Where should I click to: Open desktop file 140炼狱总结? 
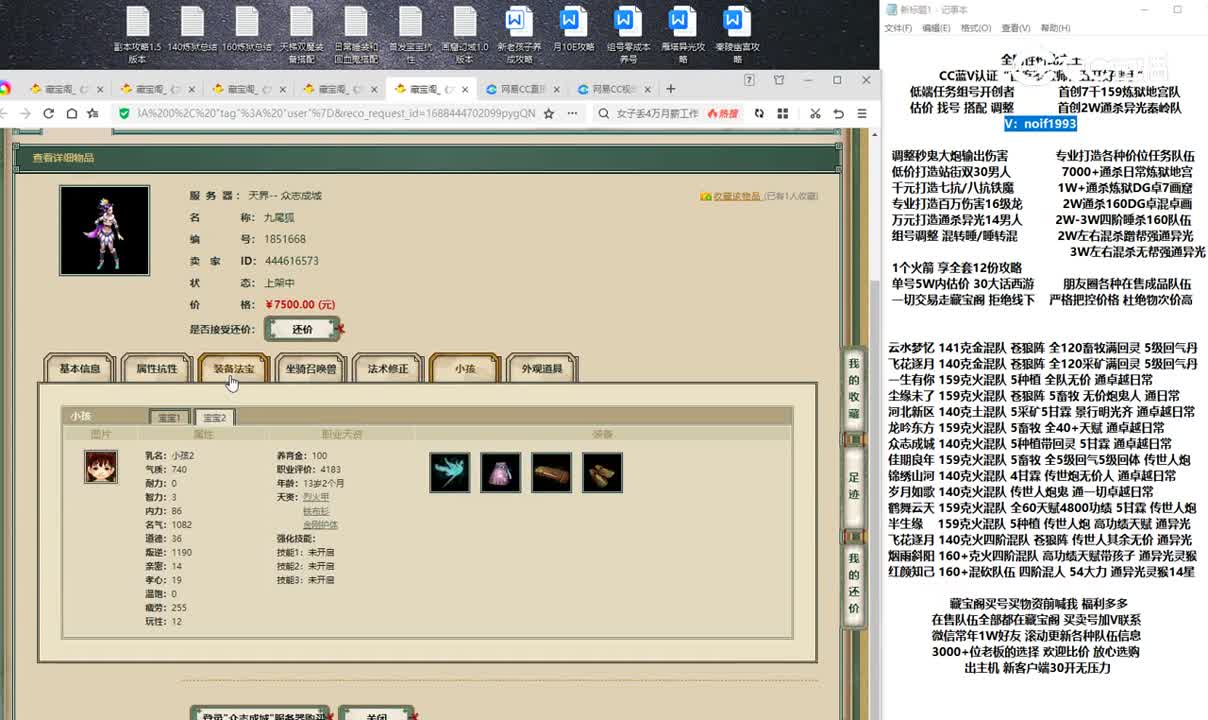pos(192,29)
